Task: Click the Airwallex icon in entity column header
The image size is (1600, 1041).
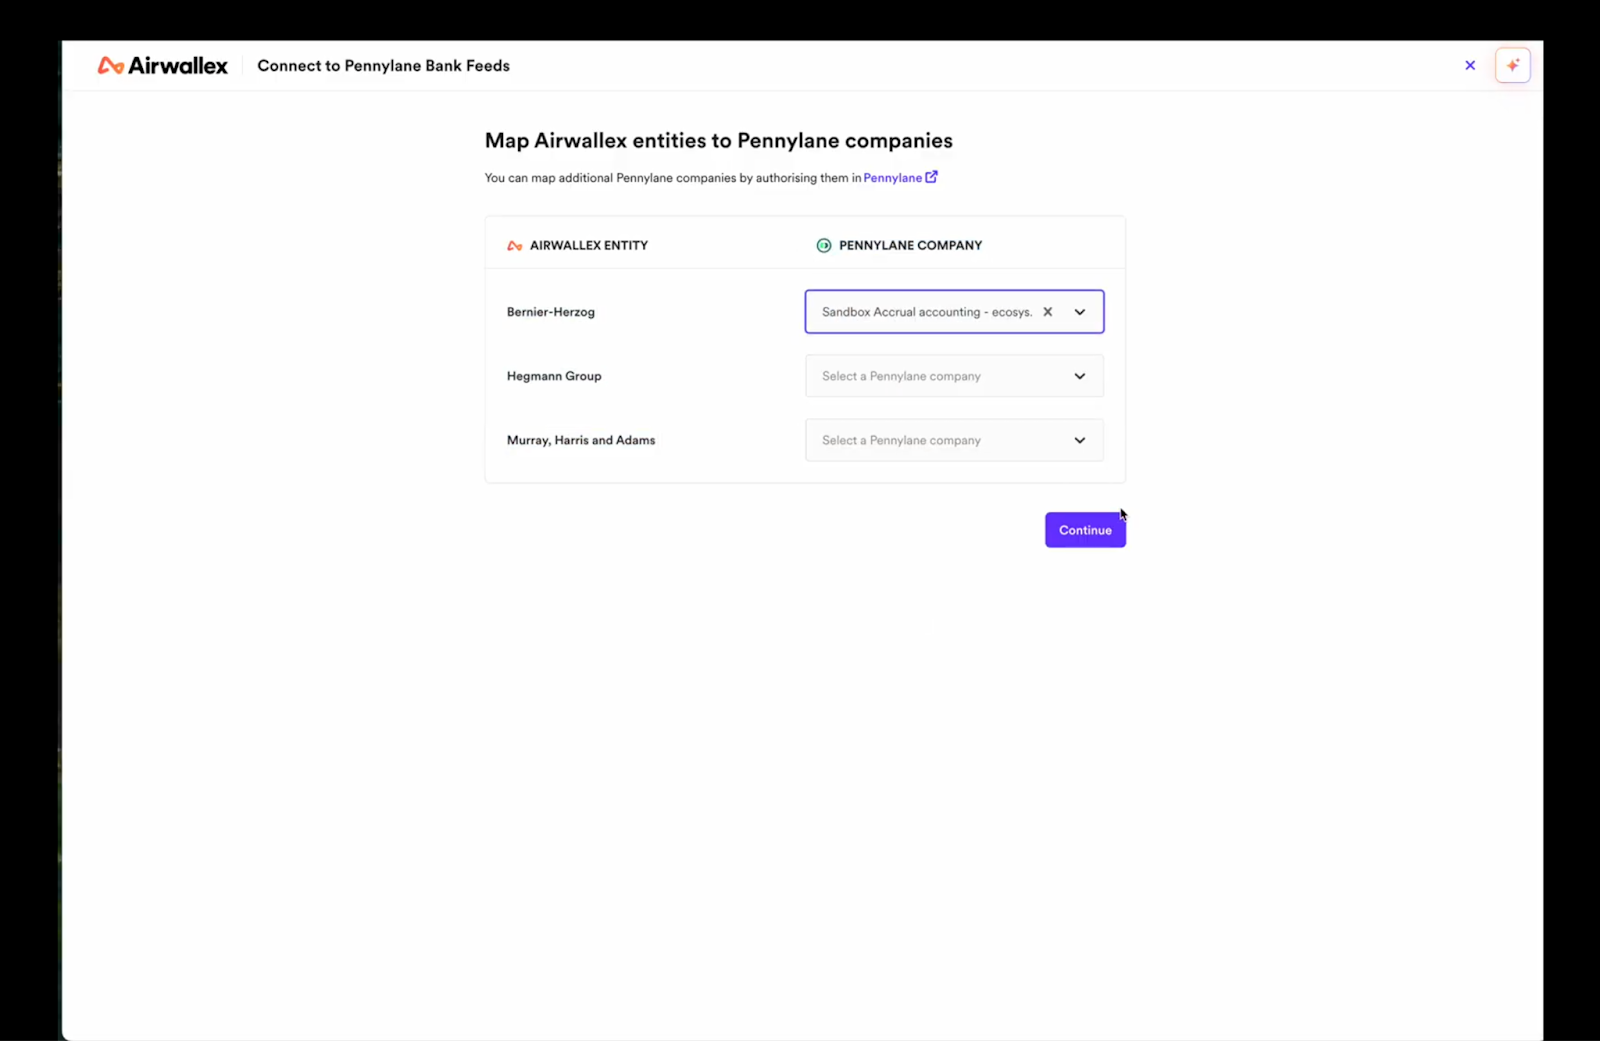Action: (515, 246)
